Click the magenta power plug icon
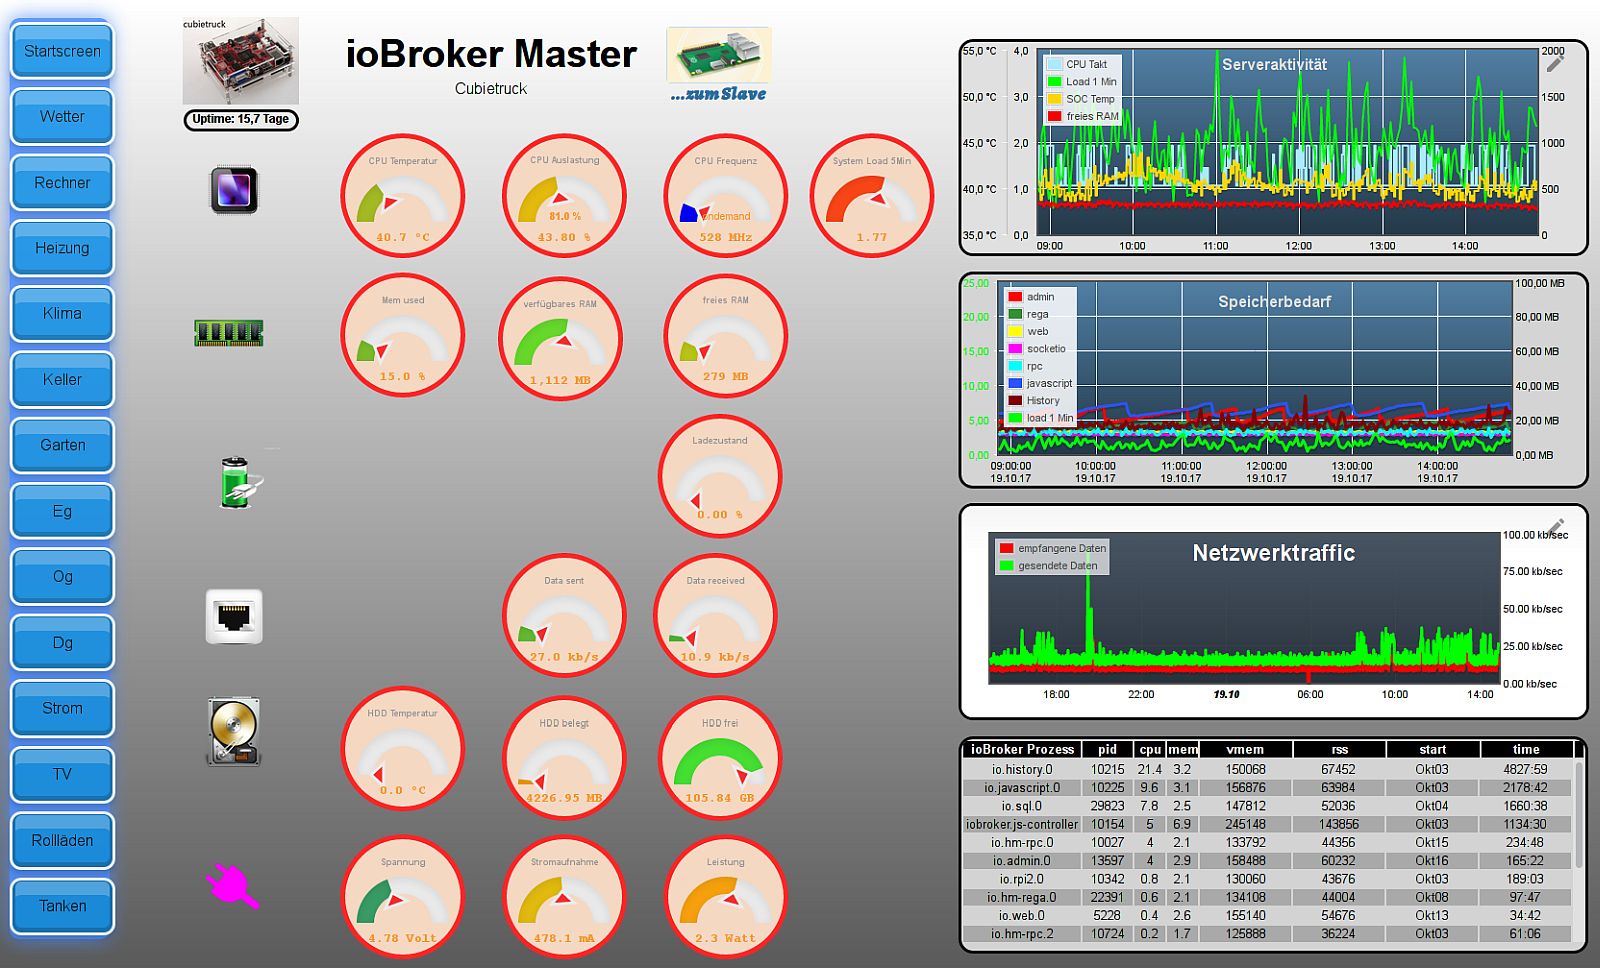This screenshot has height=968, width=1600. (232, 886)
